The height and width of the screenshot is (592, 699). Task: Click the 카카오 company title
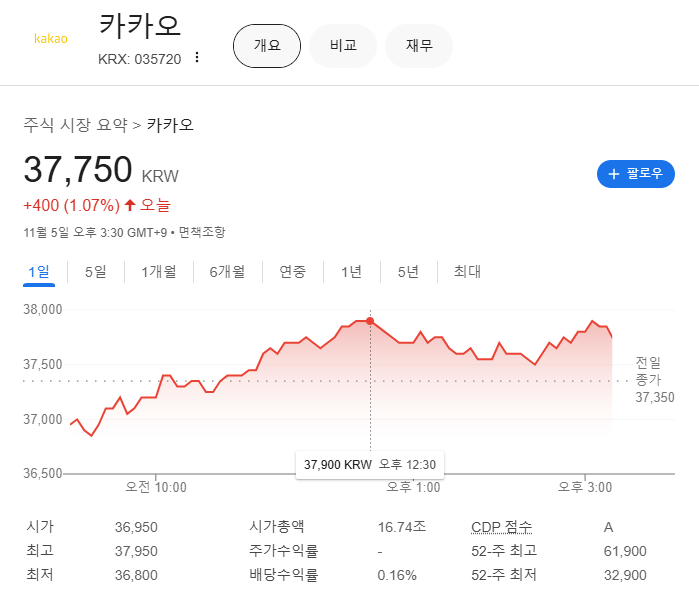pyautogui.click(x=140, y=25)
